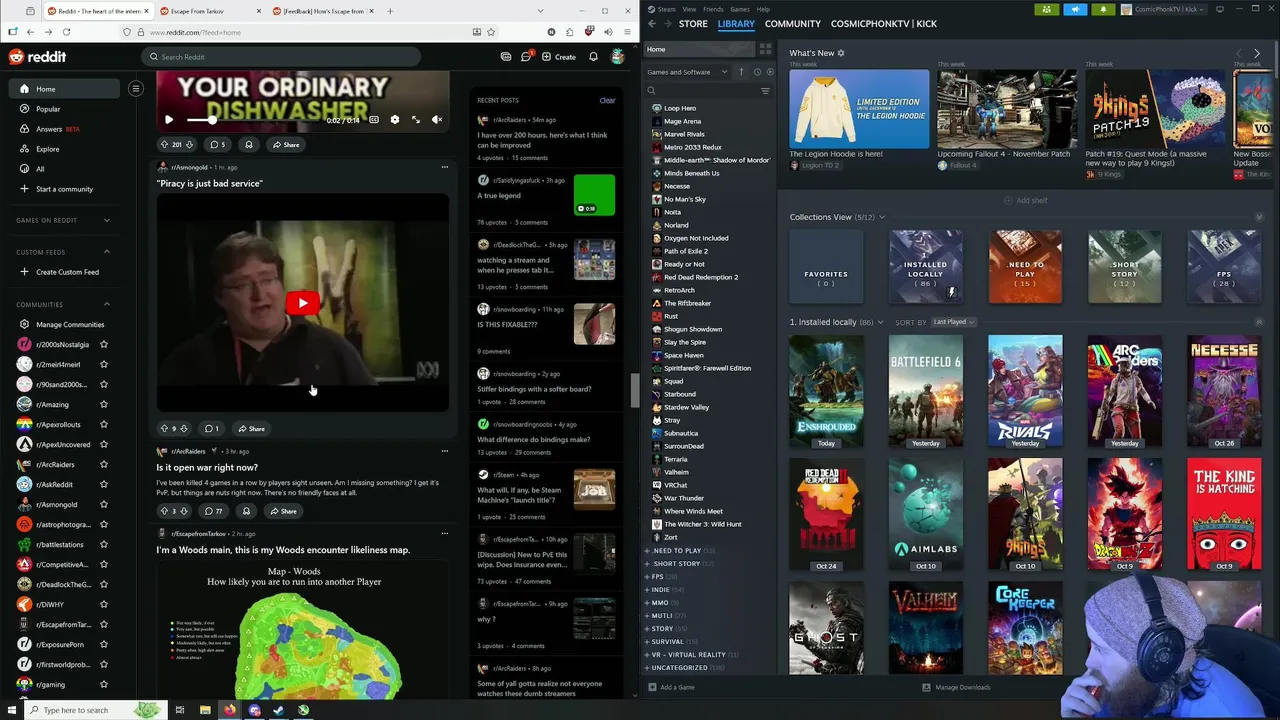Toggle closed captions on dishwasher video

[374, 120]
